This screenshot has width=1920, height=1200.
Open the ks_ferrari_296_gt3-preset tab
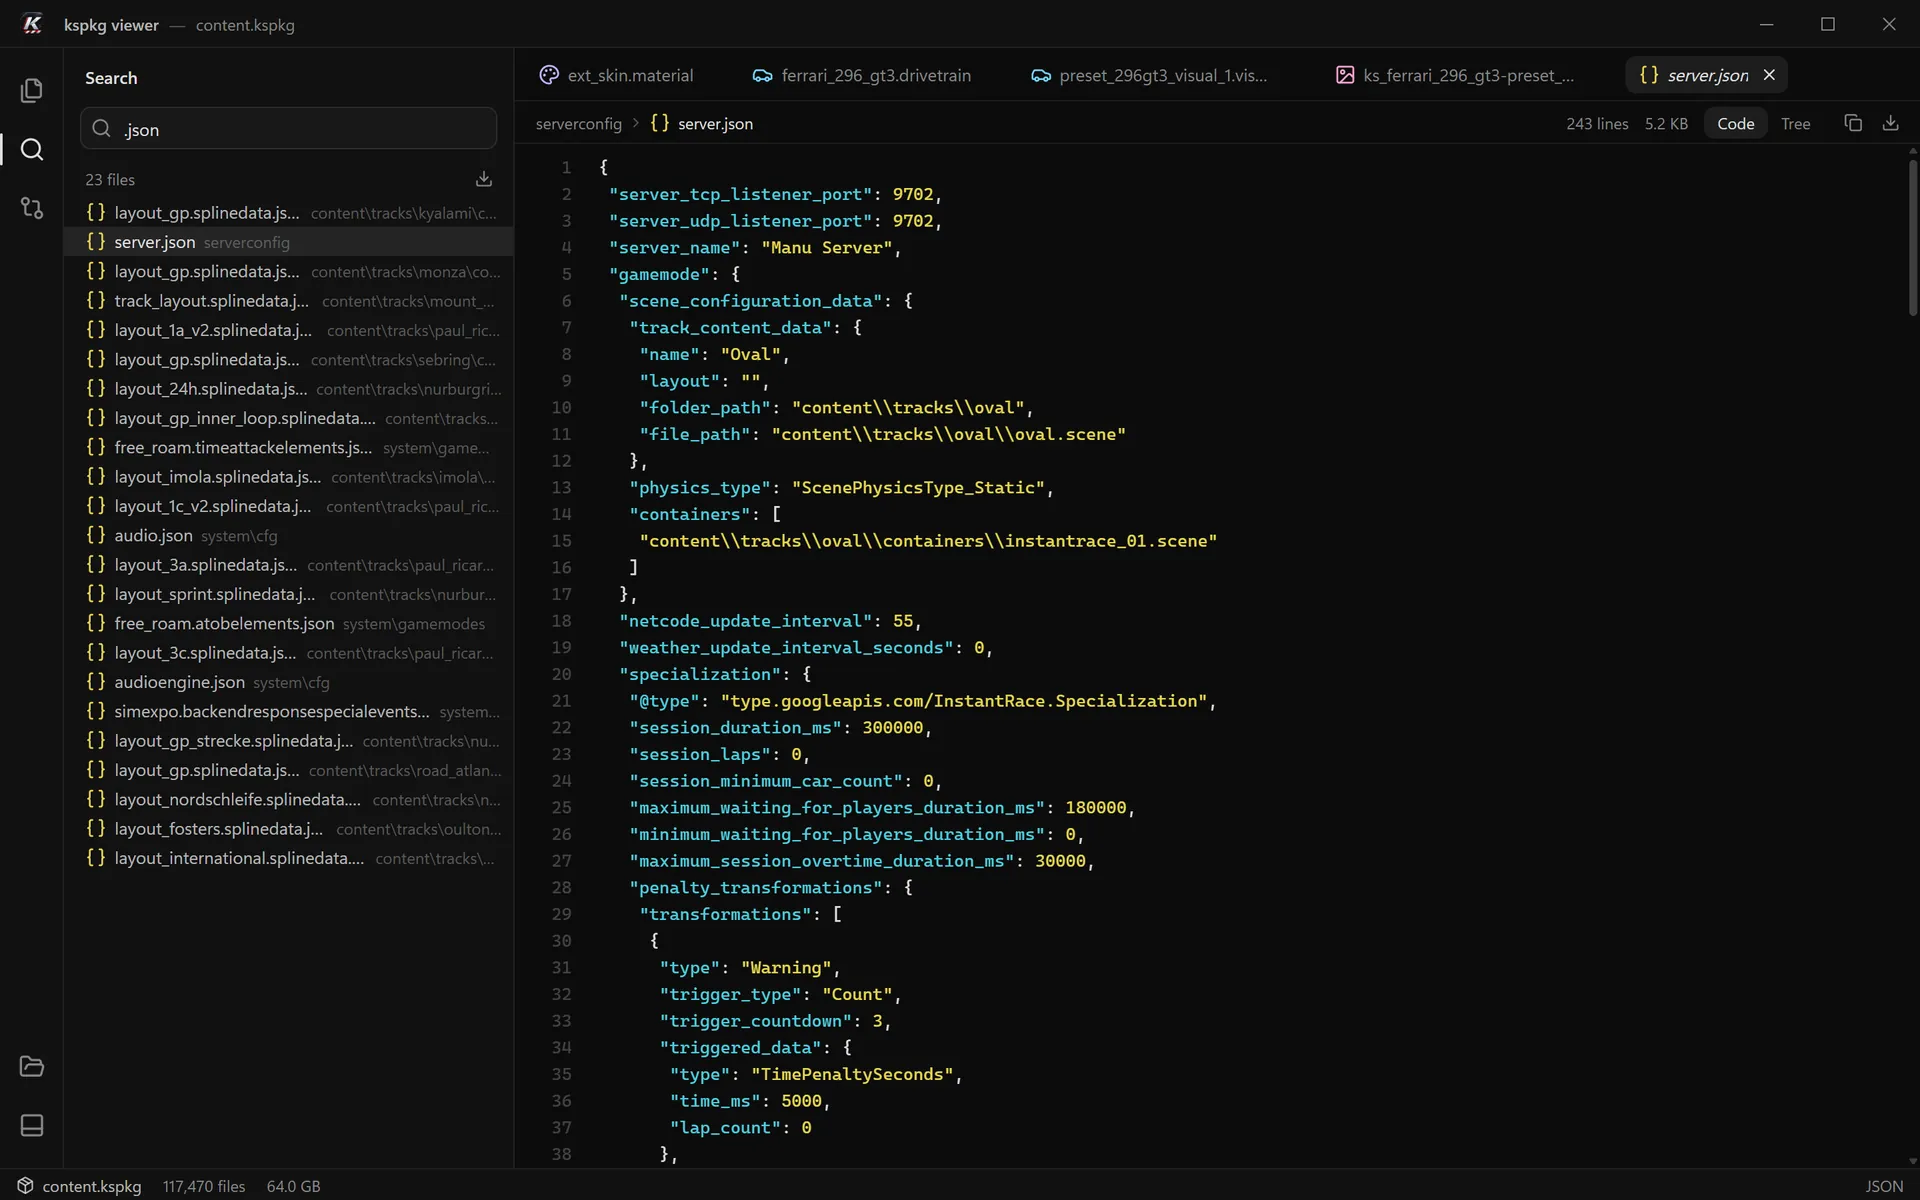[x=1455, y=75]
